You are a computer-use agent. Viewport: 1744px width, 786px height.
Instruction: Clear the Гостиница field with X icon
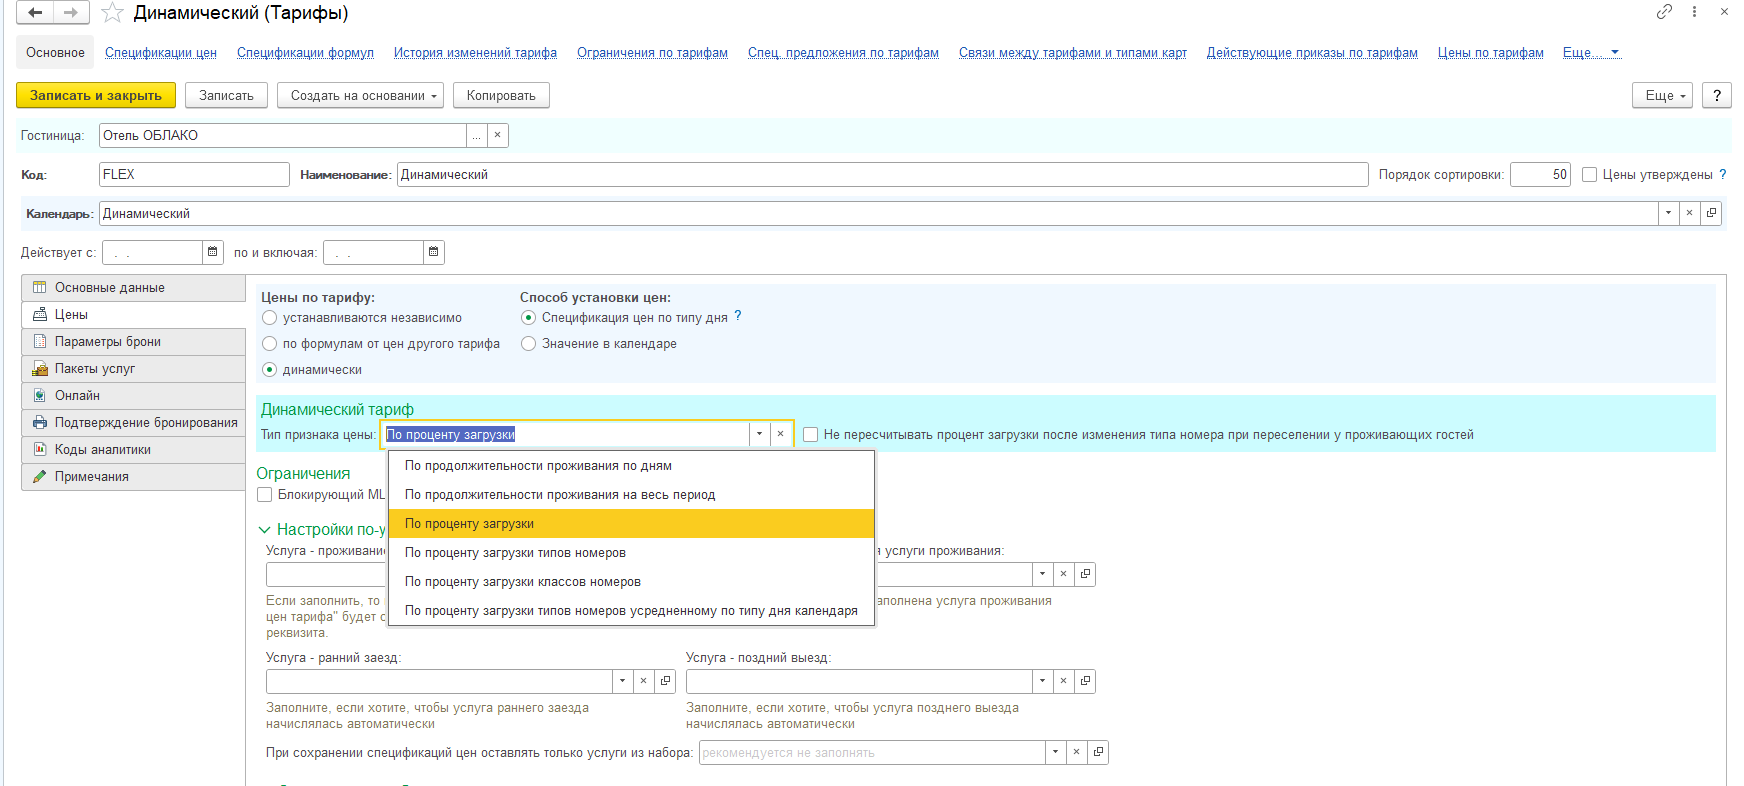(x=497, y=135)
